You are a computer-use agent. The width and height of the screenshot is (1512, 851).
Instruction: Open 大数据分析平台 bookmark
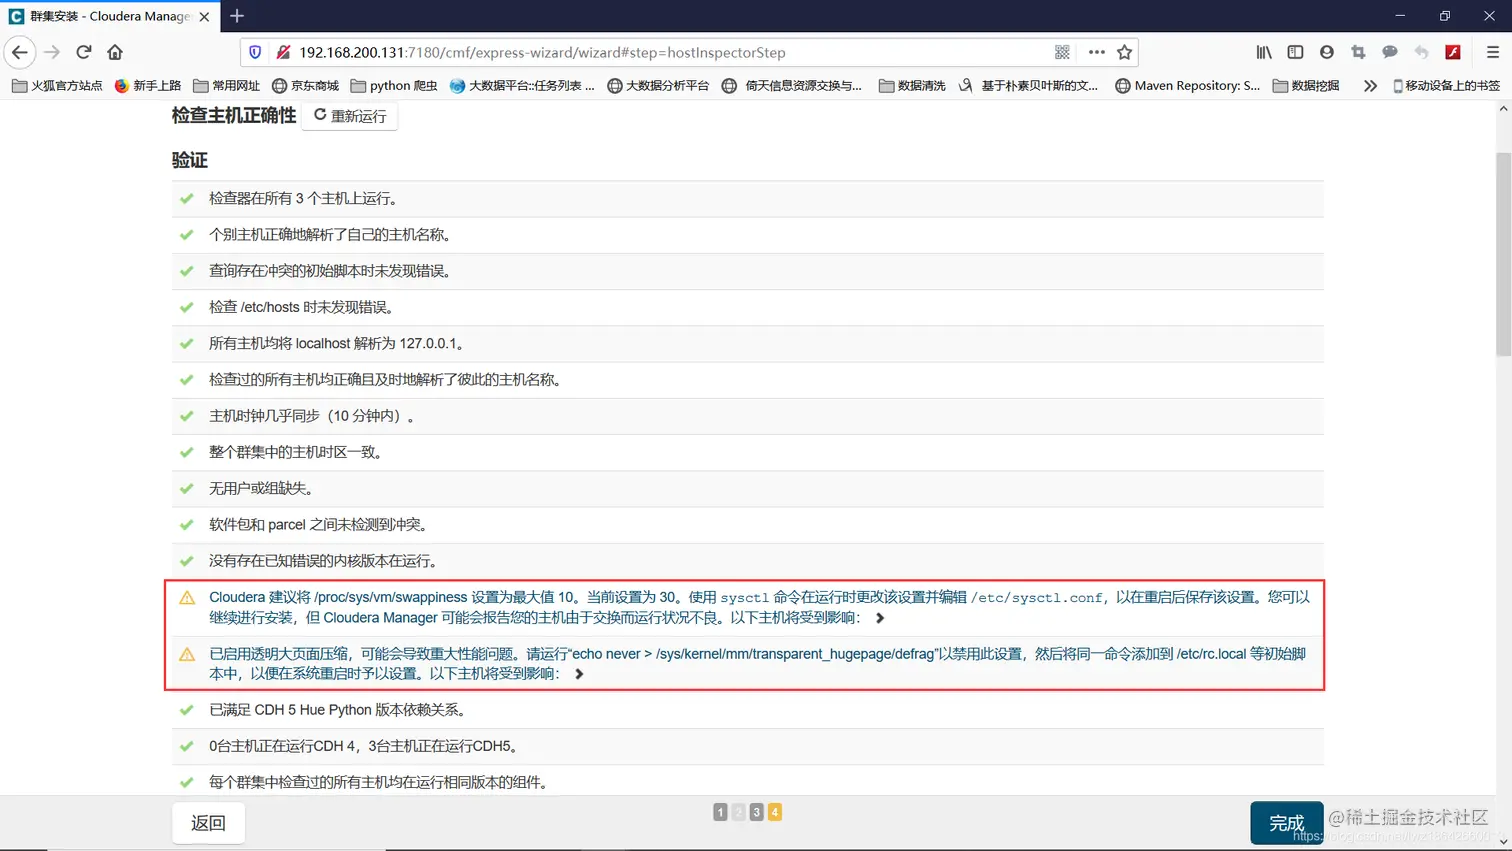[x=659, y=86]
